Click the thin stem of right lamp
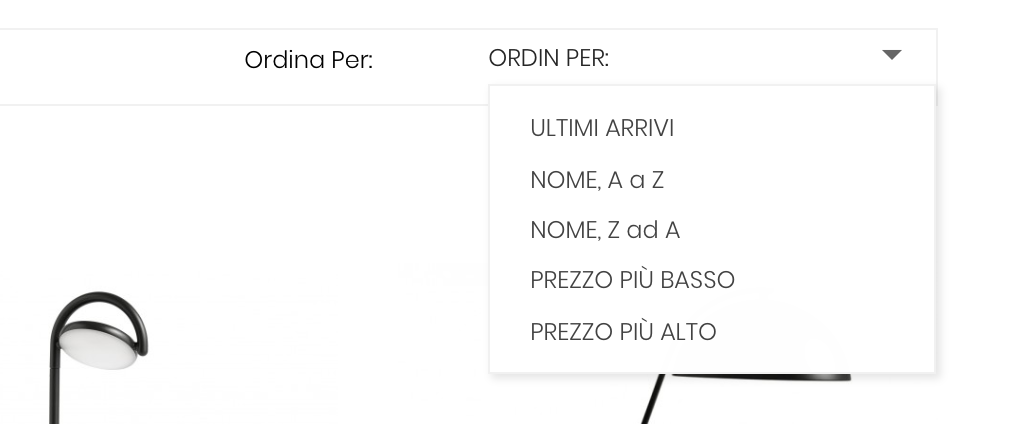1030x424 pixels. tap(652, 400)
